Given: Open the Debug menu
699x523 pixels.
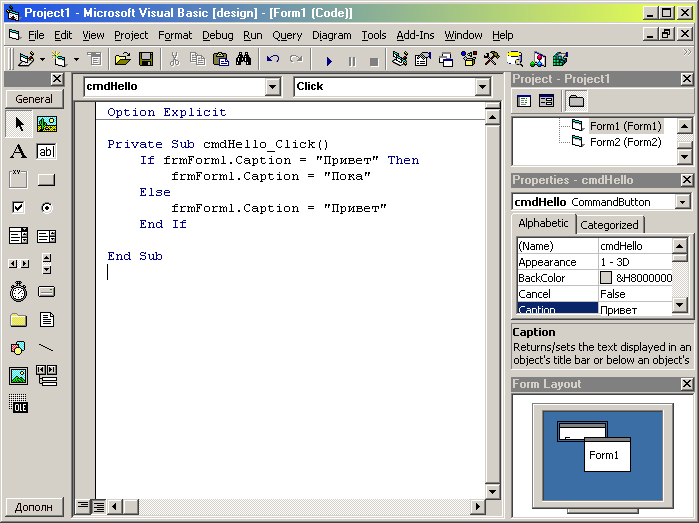Looking at the screenshot, I should pyautogui.click(x=218, y=35).
